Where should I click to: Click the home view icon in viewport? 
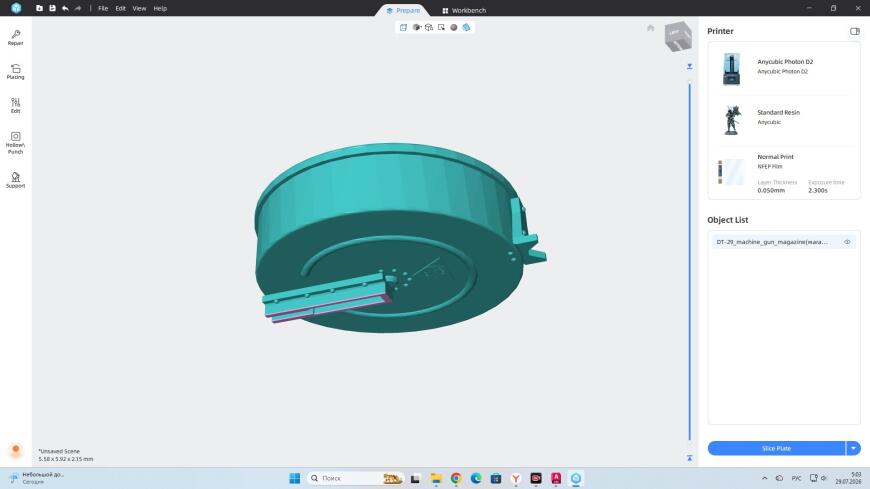[x=650, y=28]
